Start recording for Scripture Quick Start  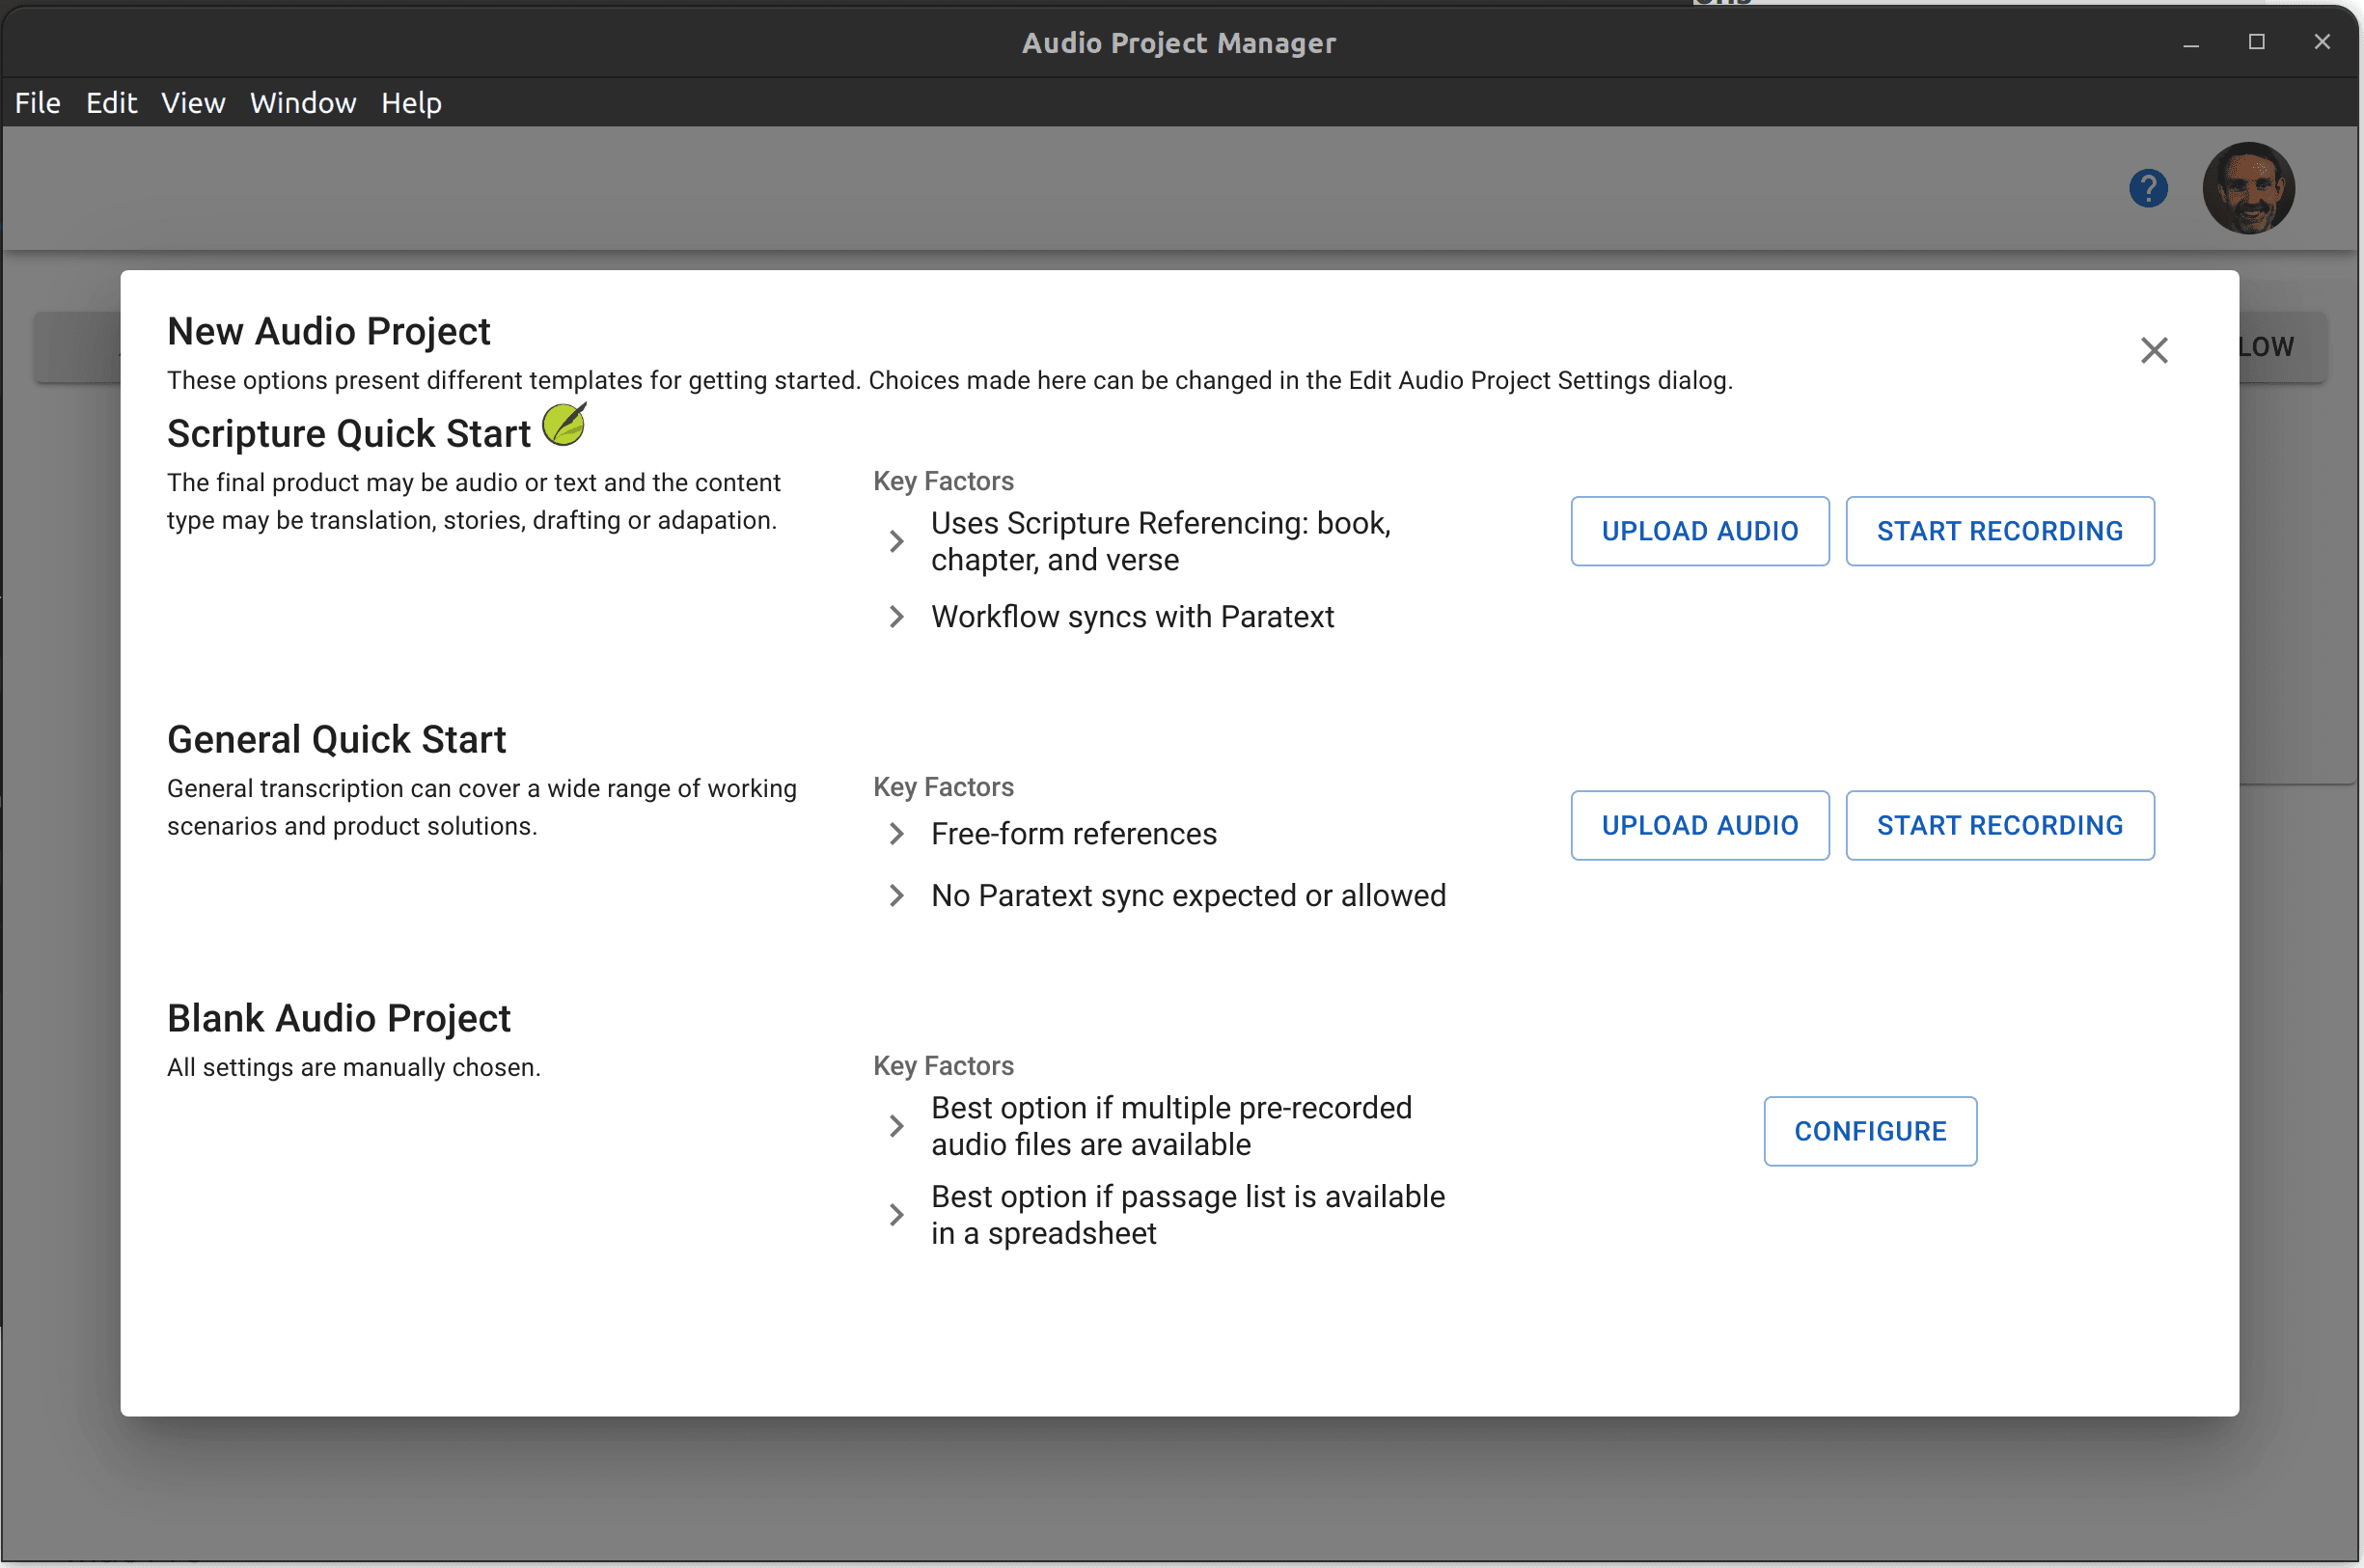(x=1999, y=531)
